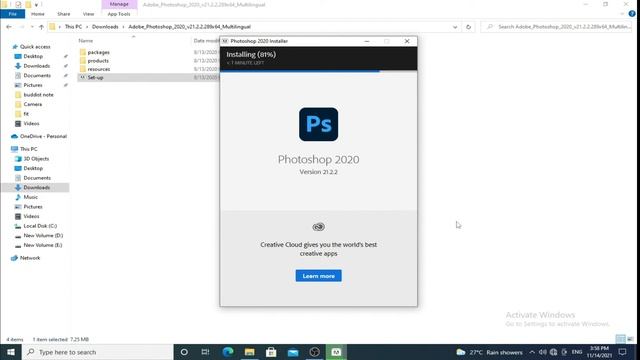640x360 pixels.
Task: Open the Camera folder in sidebar
Action: (33, 104)
